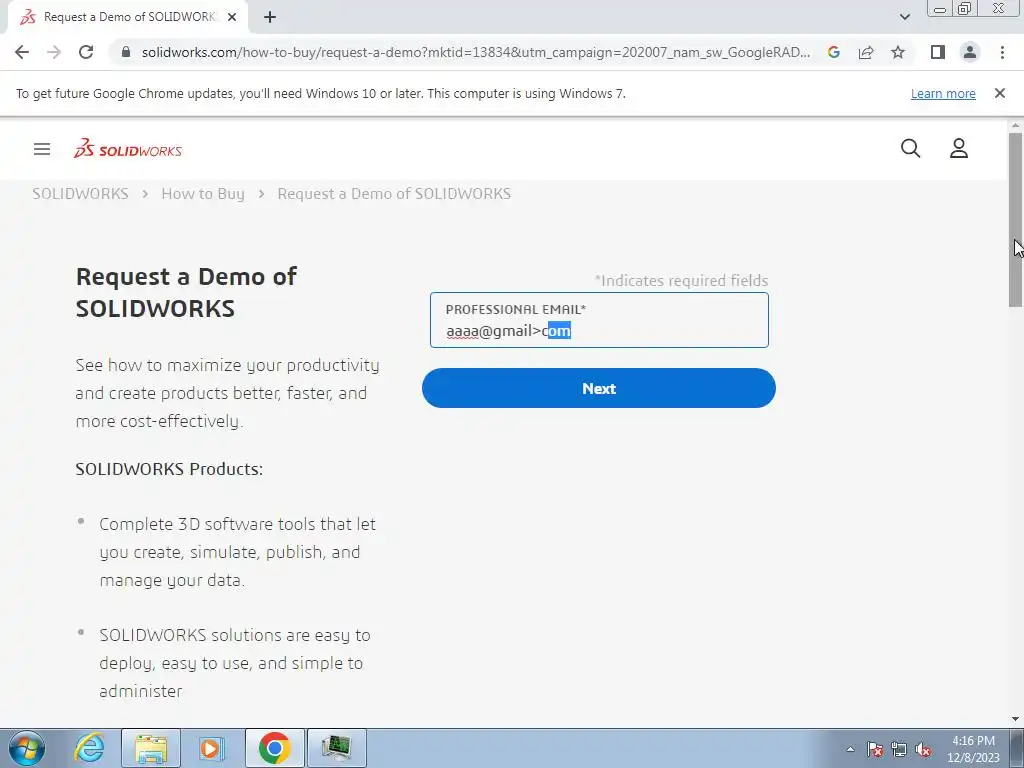Image resolution: width=1024 pixels, height=768 pixels.
Task: Open the Windows Start menu
Action: pos(26,748)
